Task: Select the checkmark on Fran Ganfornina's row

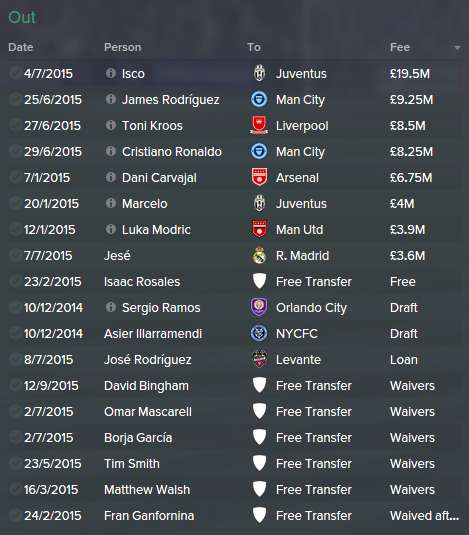Action: 15,515
